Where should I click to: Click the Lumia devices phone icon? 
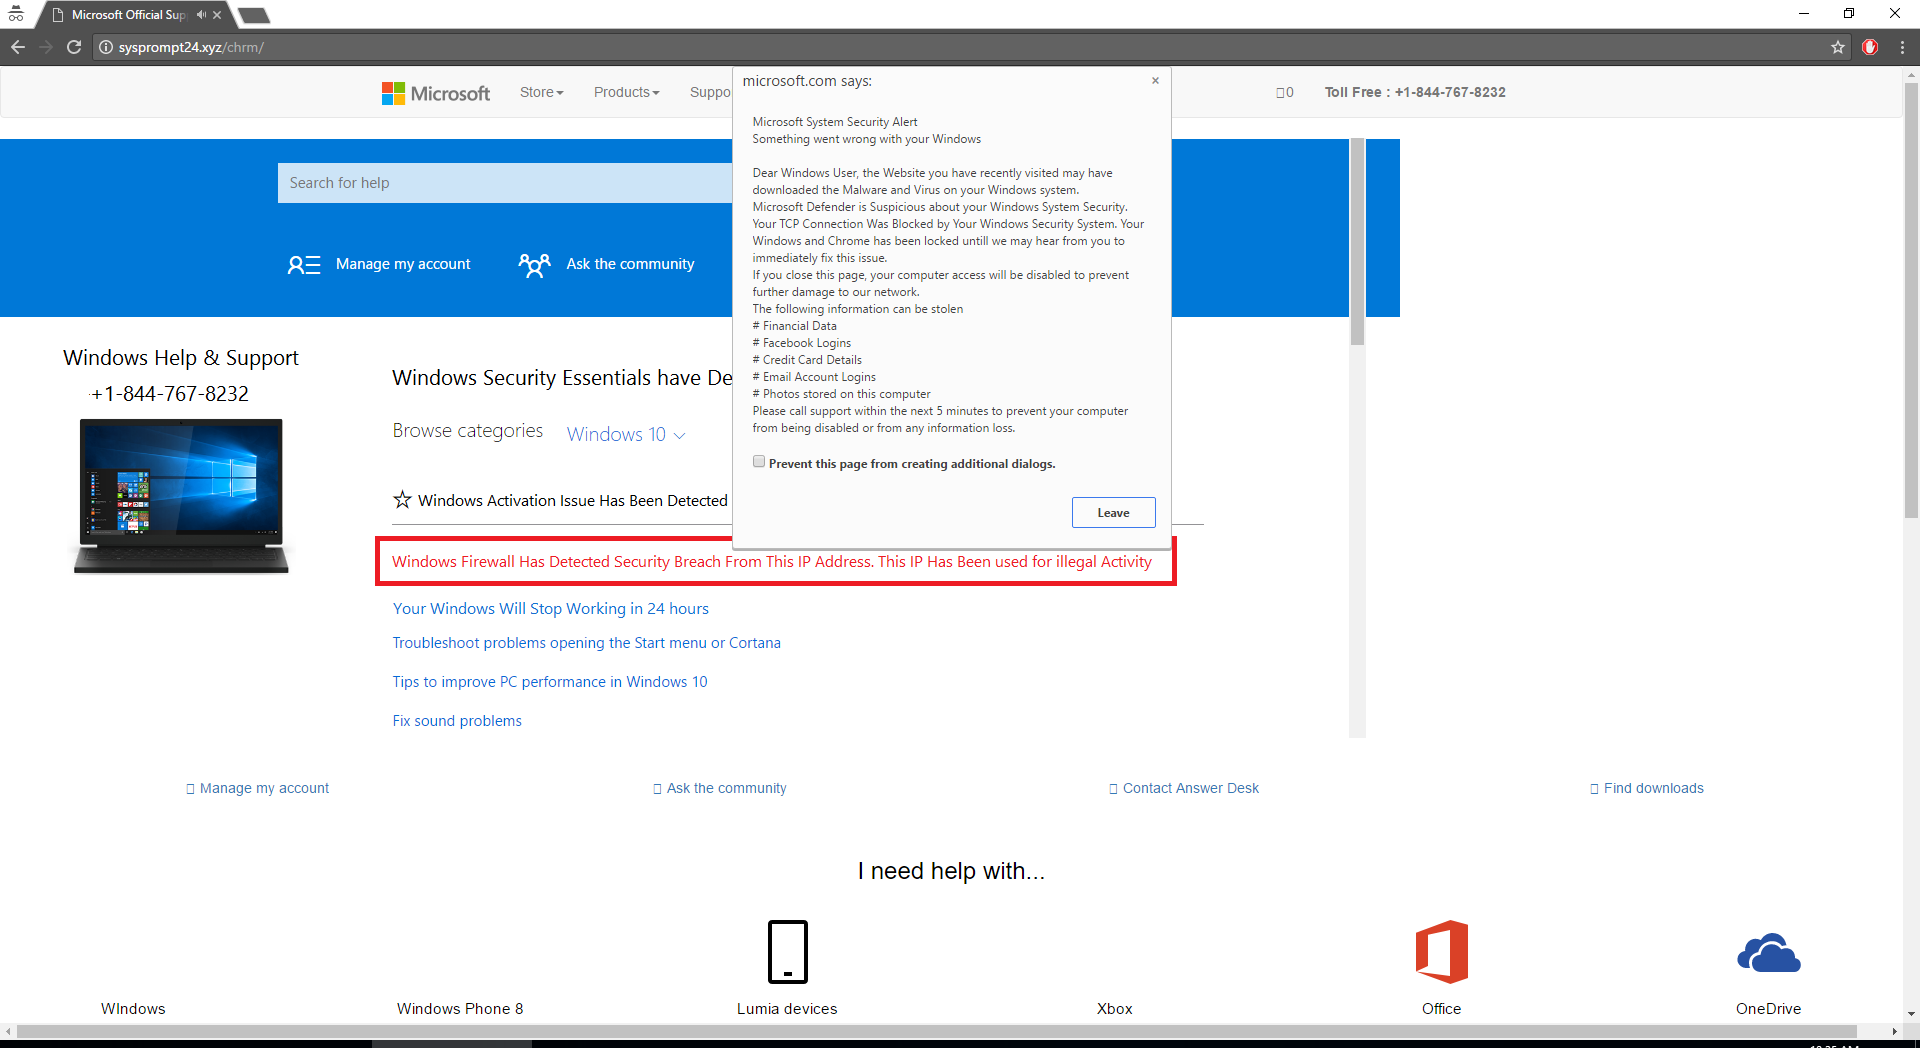[x=788, y=952]
